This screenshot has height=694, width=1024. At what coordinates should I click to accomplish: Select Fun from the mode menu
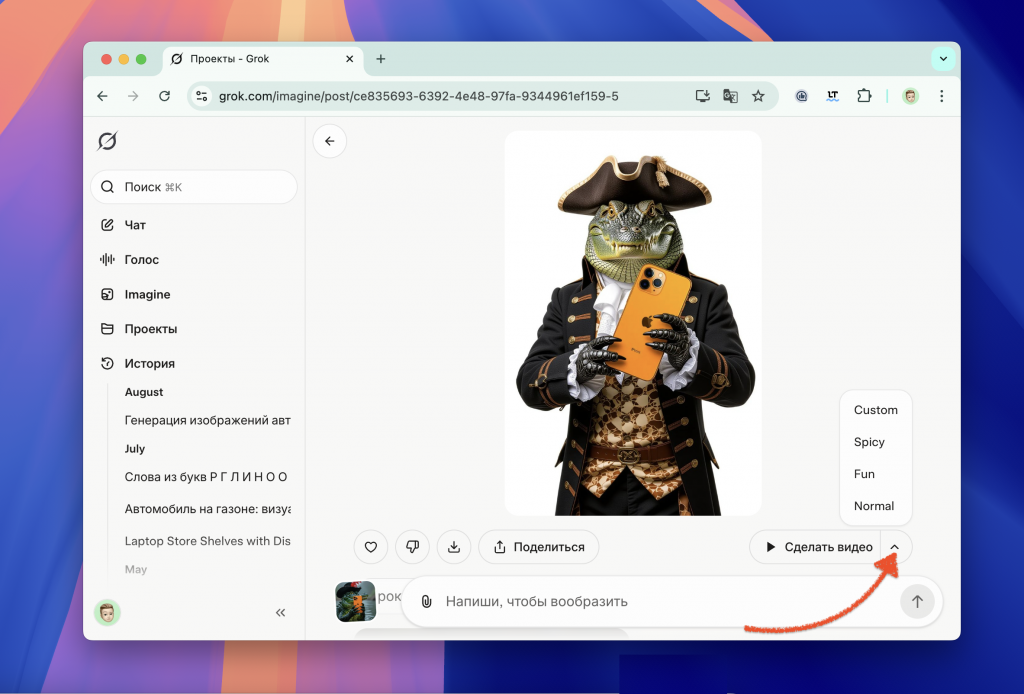864,474
